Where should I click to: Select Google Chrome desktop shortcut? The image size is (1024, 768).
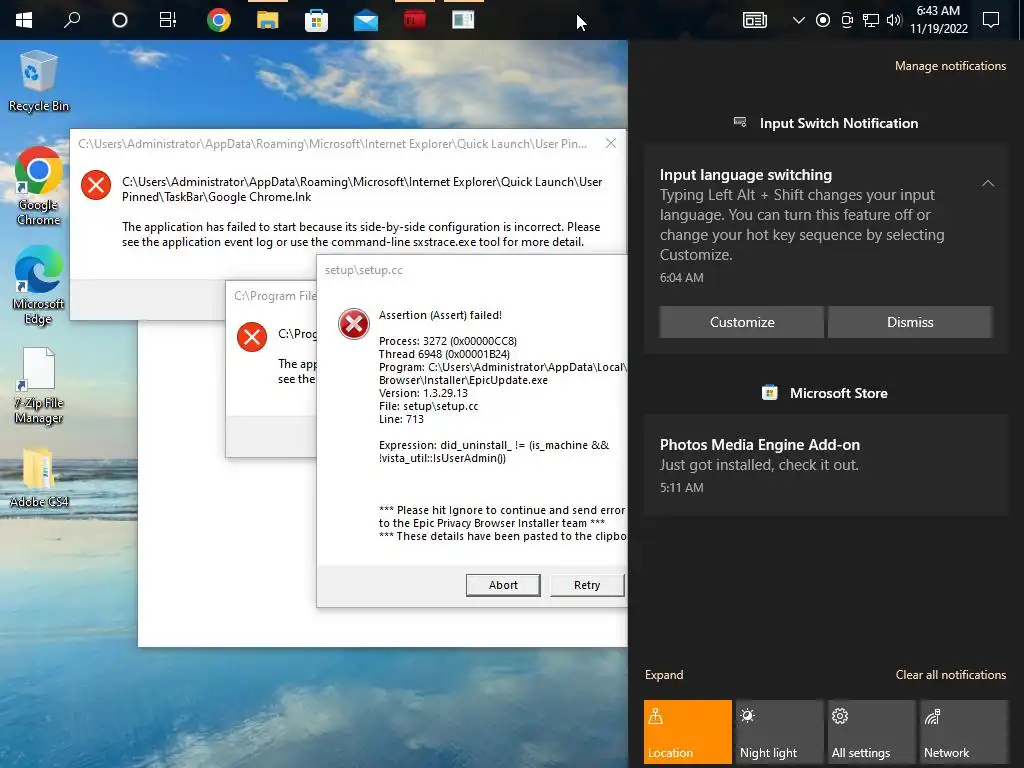tap(39, 187)
